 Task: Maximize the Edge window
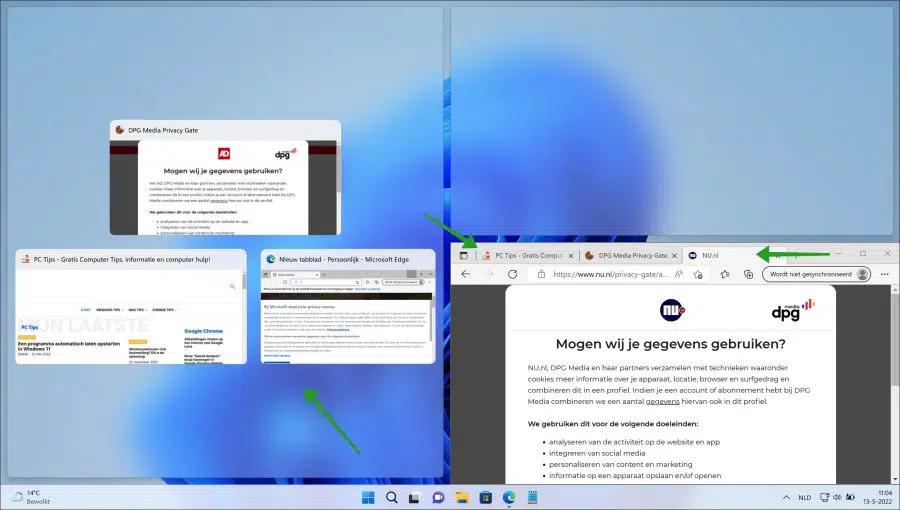(x=863, y=253)
